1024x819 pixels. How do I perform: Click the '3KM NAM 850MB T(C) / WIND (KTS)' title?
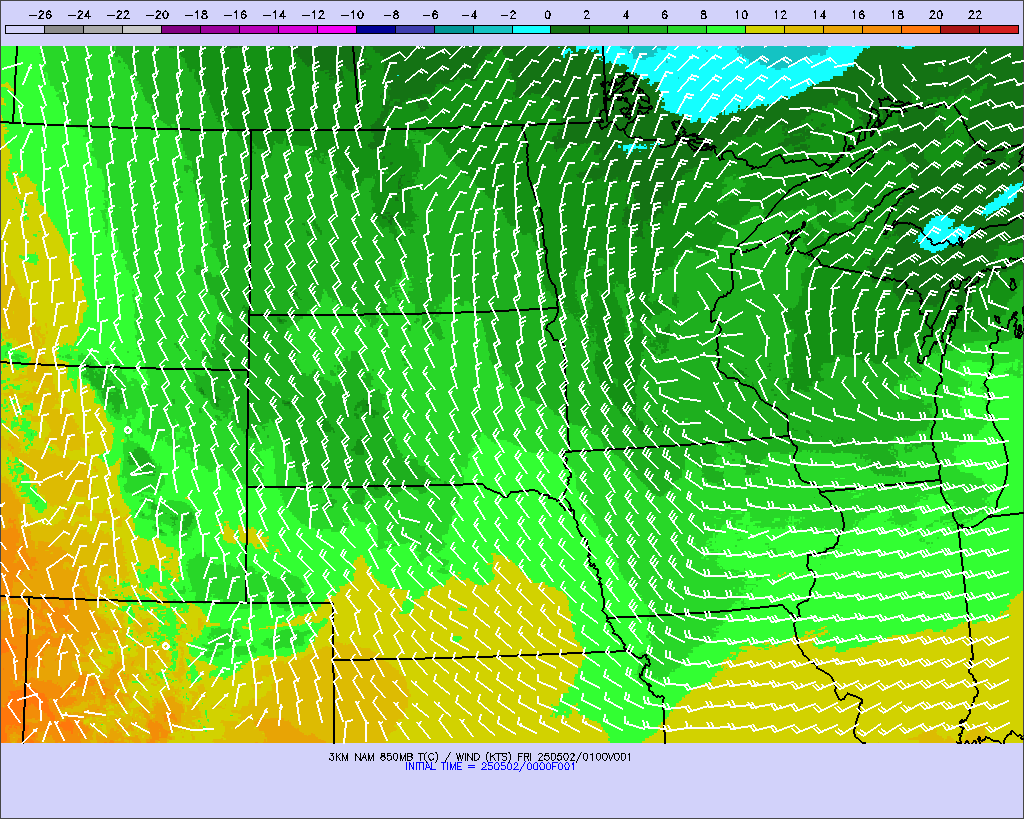pos(421,757)
